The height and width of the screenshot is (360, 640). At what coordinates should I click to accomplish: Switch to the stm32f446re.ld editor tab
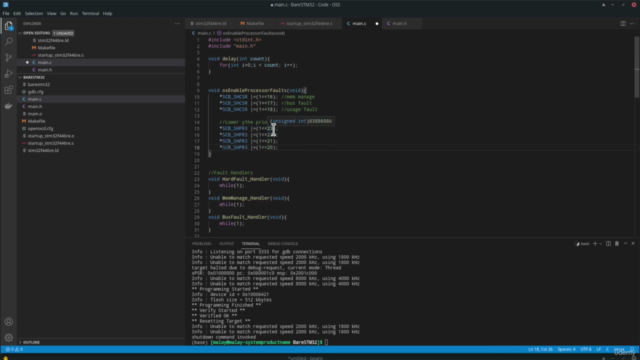pyautogui.click(x=209, y=24)
